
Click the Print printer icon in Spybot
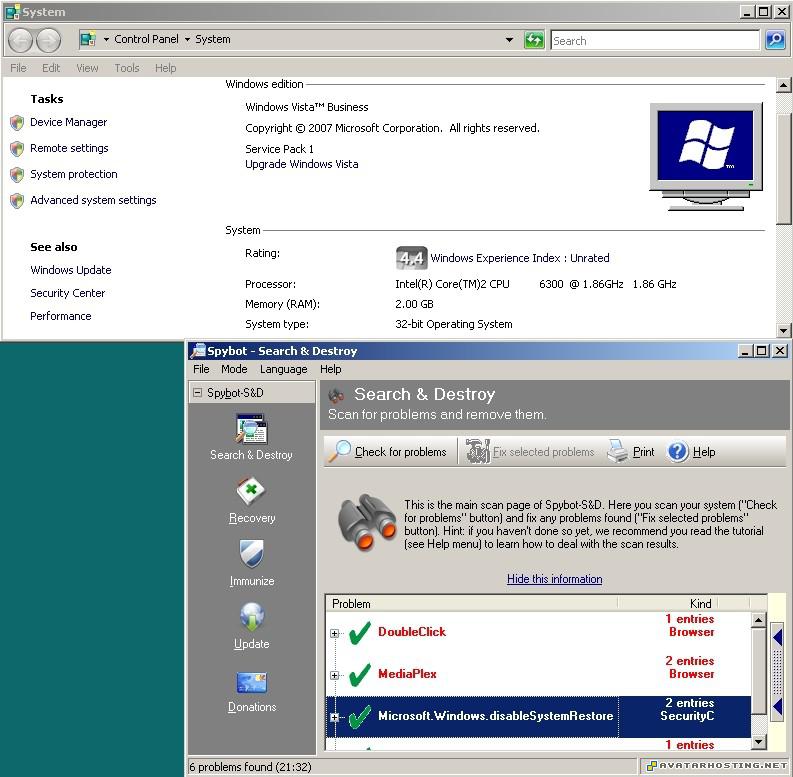click(618, 451)
